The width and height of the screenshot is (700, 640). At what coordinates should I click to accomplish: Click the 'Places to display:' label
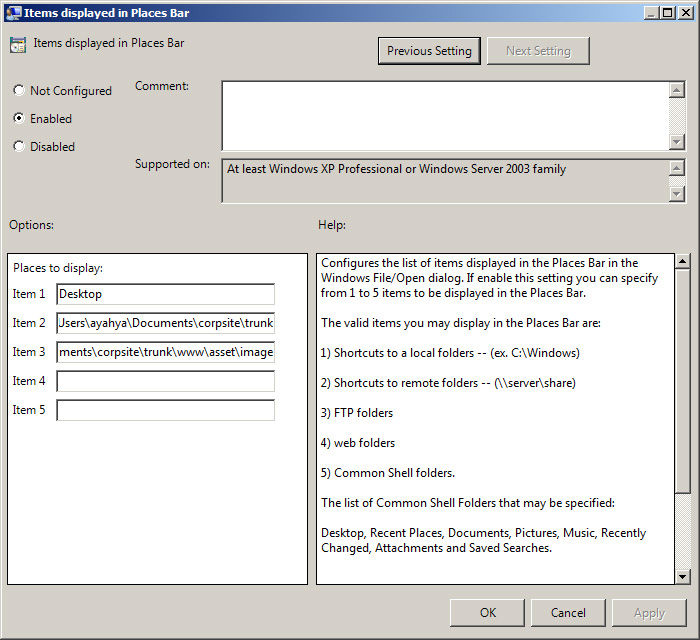click(58, 268)
